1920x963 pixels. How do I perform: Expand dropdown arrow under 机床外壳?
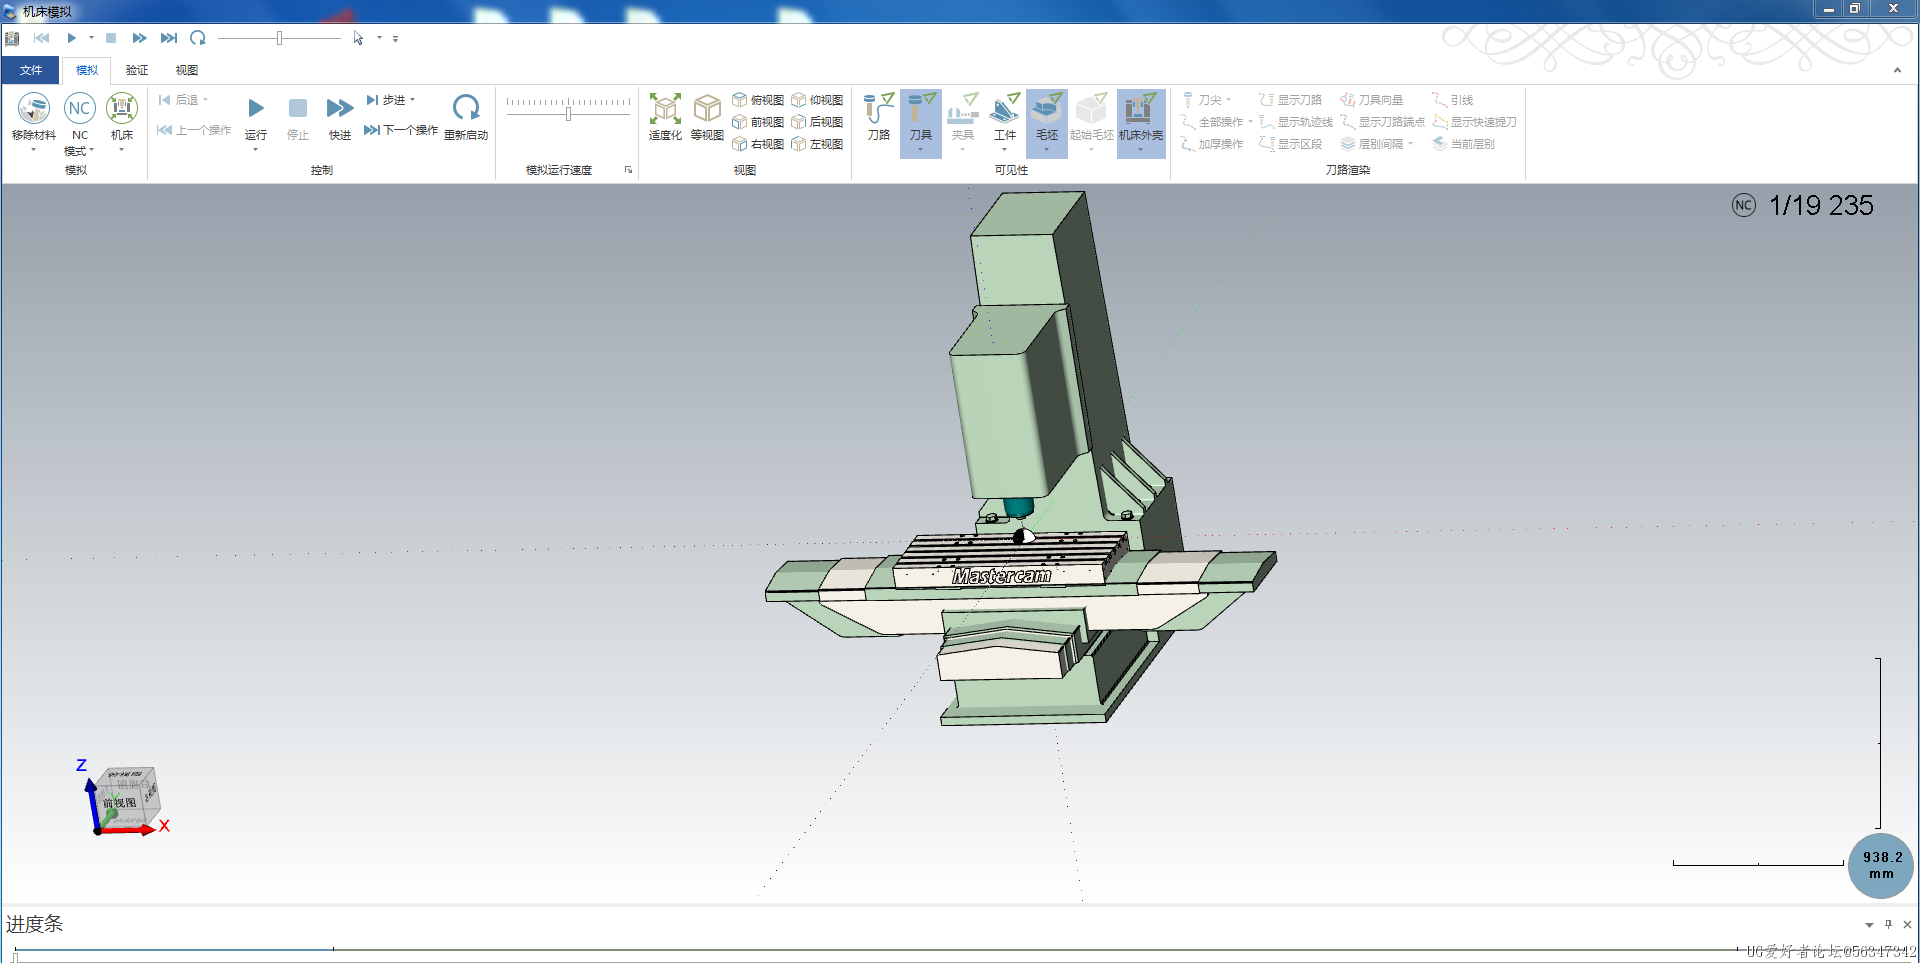(1141, 150)
